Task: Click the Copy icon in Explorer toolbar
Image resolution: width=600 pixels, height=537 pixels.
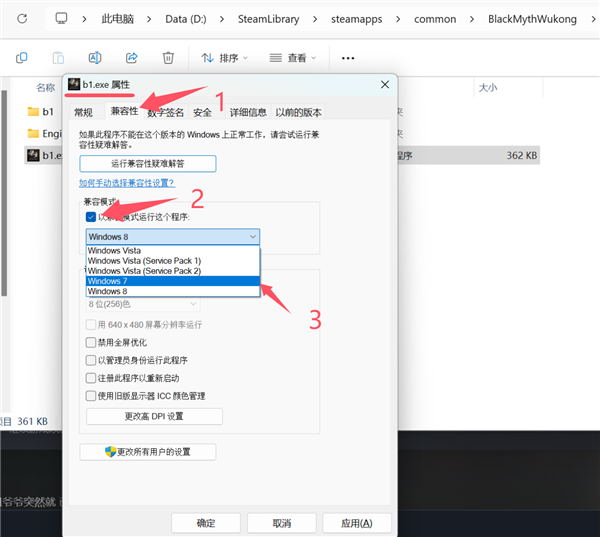Action: pyautogui.click(x=22, y=58)
